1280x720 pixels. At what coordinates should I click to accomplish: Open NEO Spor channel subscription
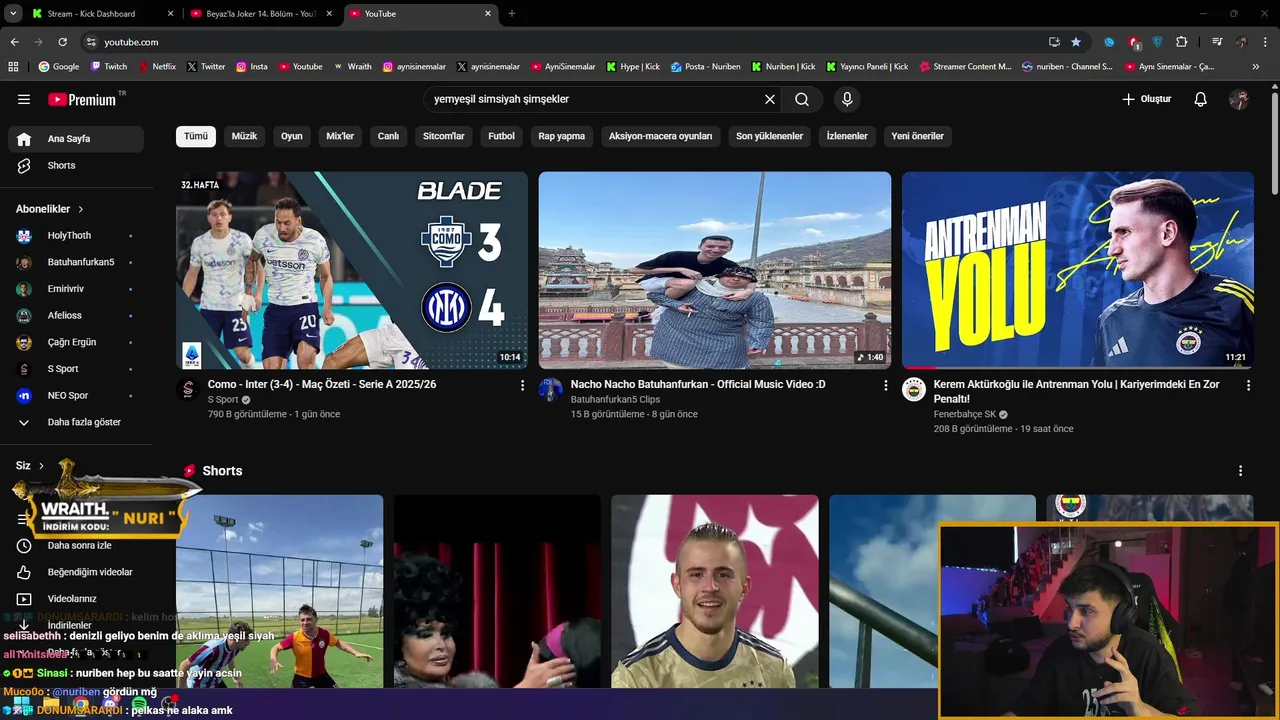76,395
